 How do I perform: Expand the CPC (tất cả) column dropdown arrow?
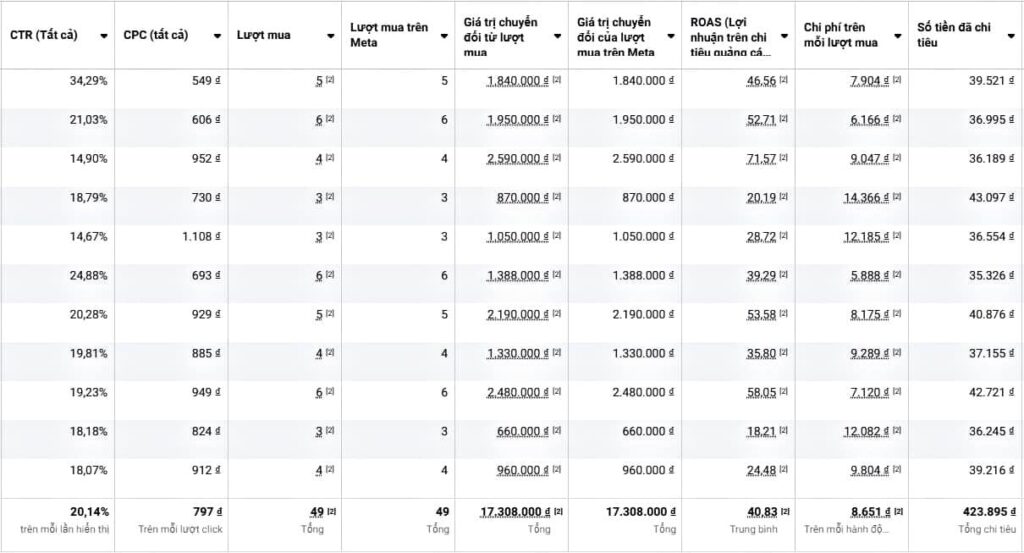coord(218,36)
